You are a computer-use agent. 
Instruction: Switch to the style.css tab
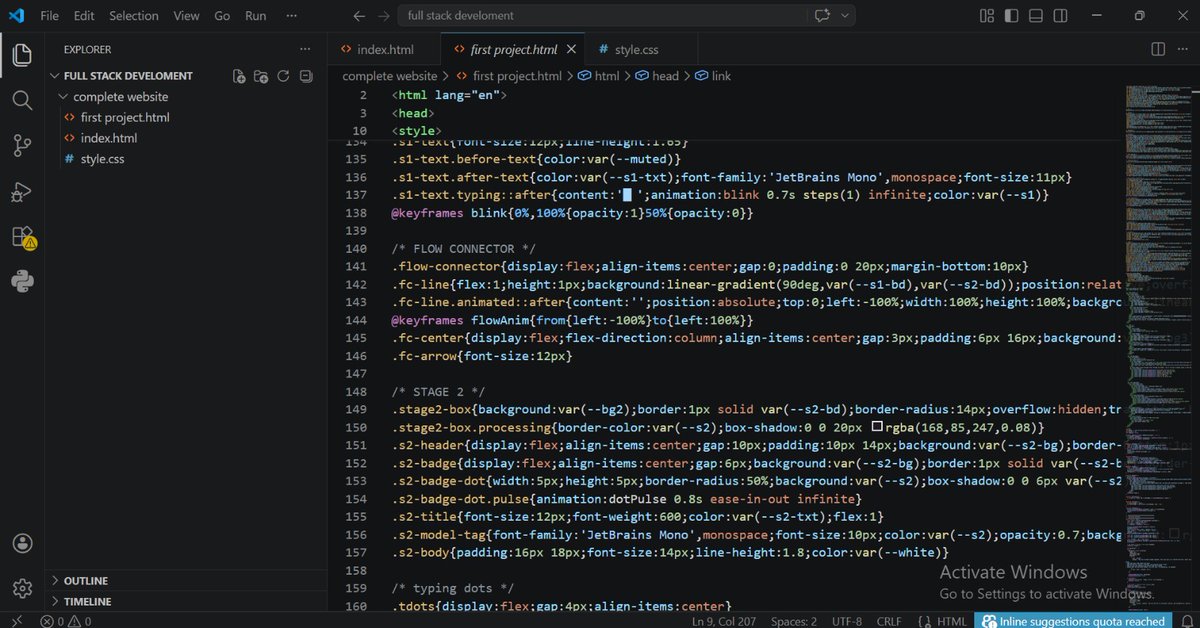pos(636,49)
